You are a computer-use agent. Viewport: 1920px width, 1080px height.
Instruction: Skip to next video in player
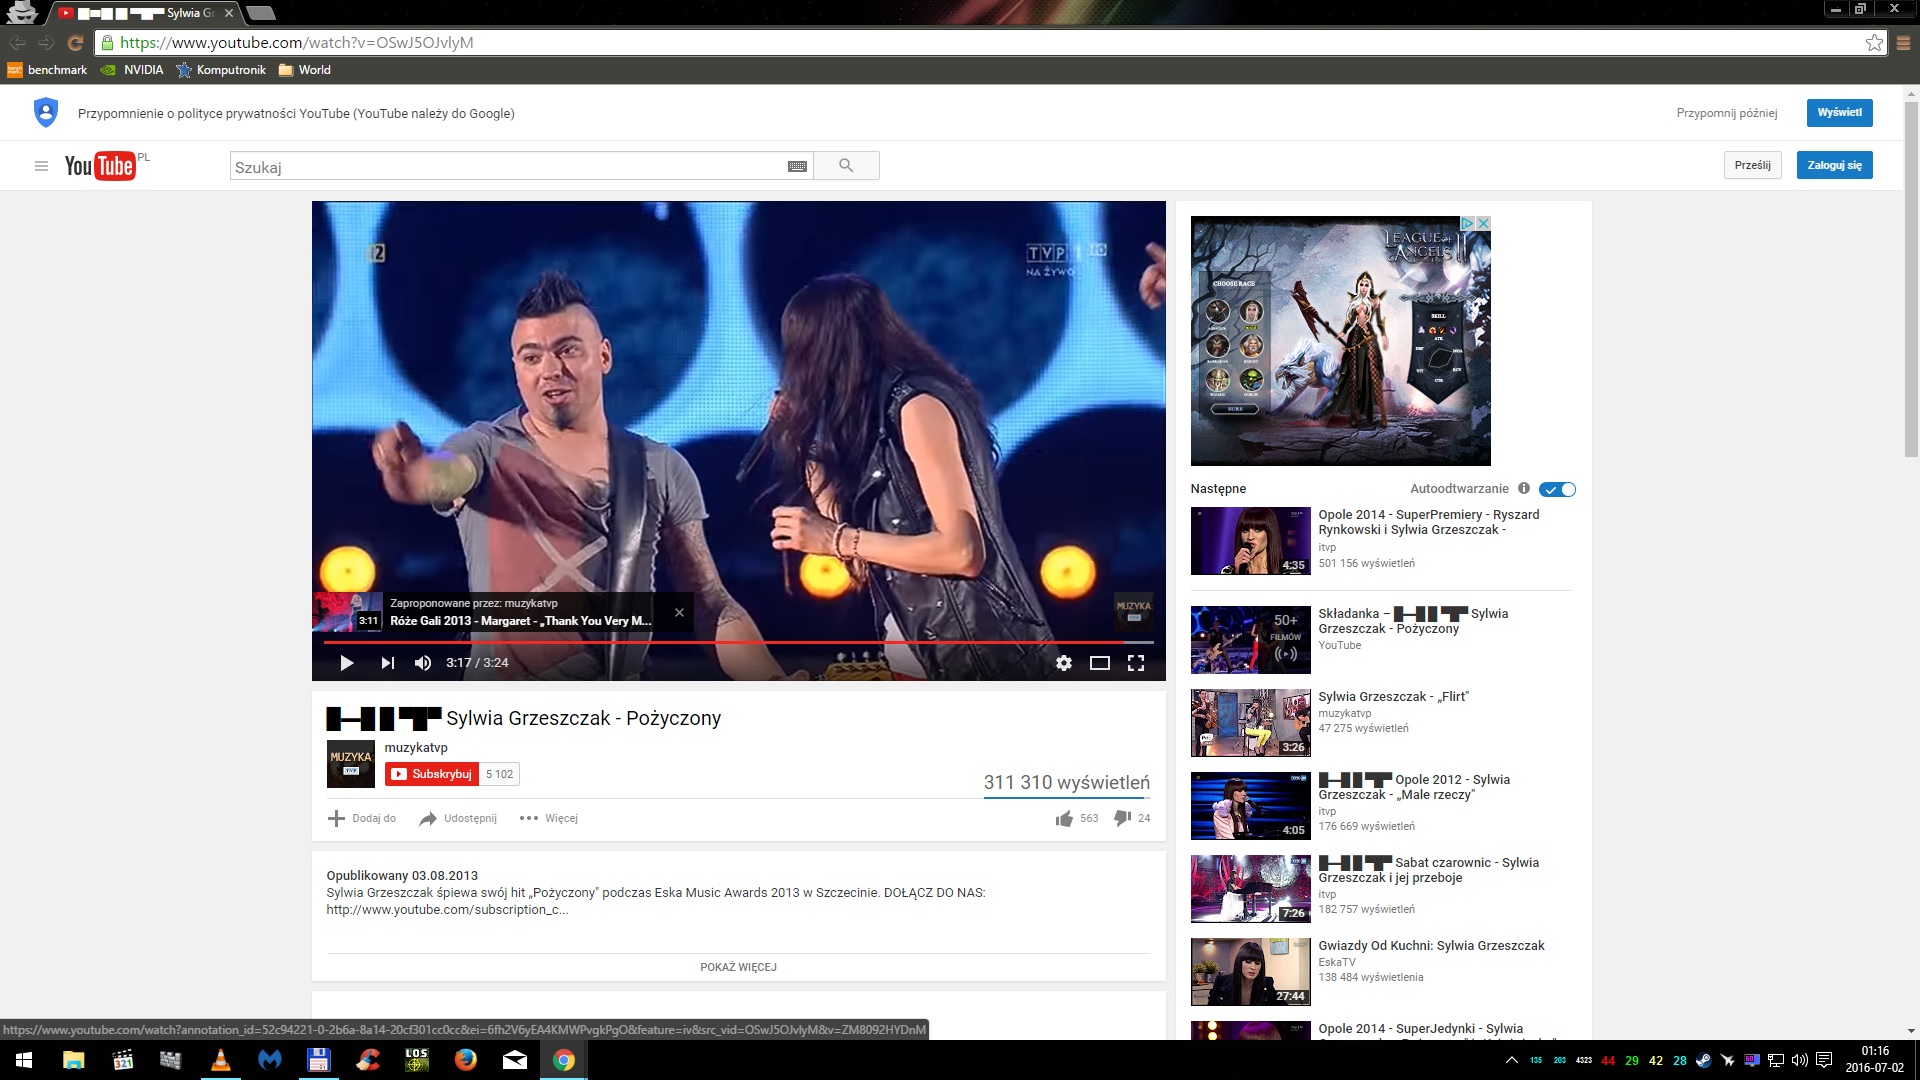387,663
